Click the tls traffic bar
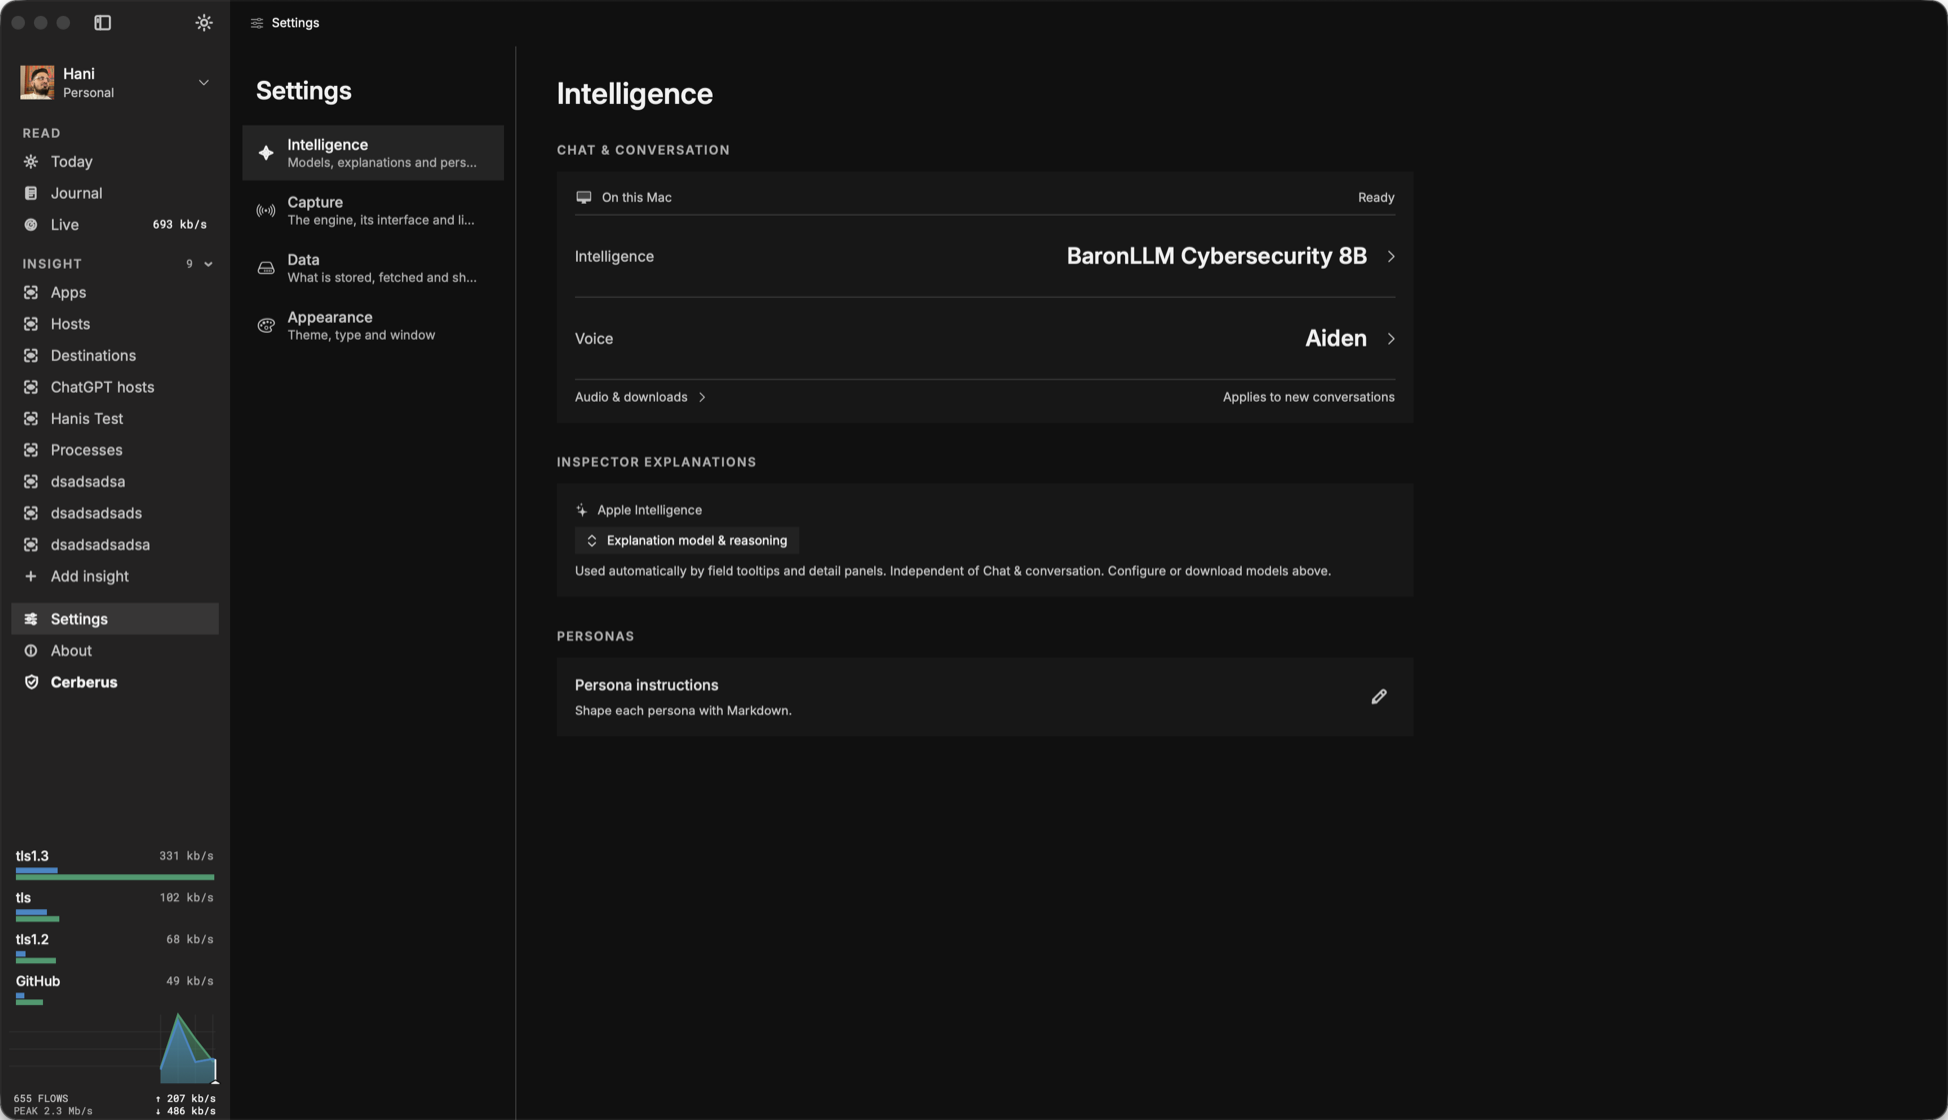1948x1120 pixels. point(38,915)
